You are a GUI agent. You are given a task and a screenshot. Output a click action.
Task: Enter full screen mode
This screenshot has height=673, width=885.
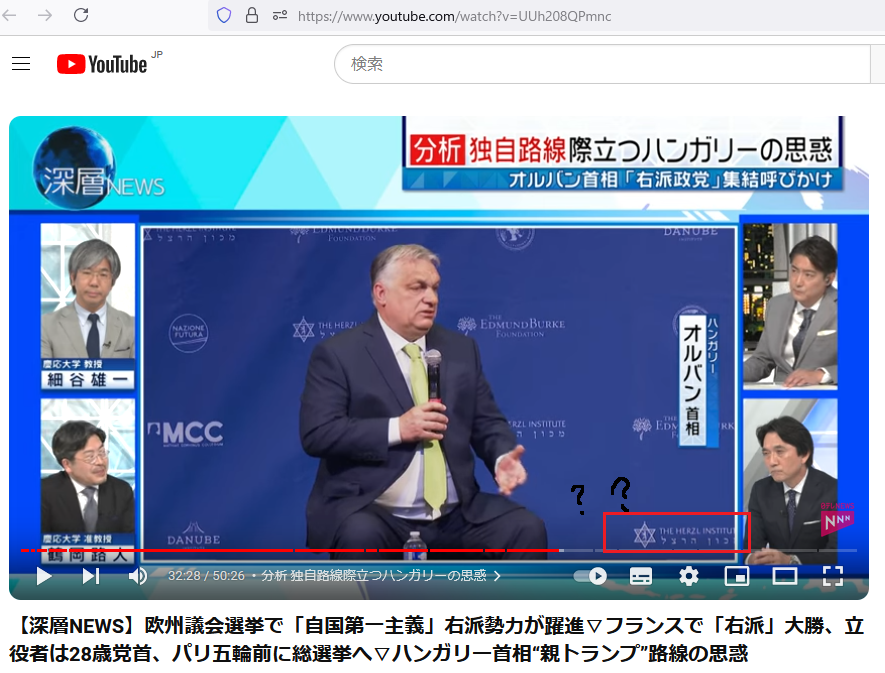click(x=833, y=576)
